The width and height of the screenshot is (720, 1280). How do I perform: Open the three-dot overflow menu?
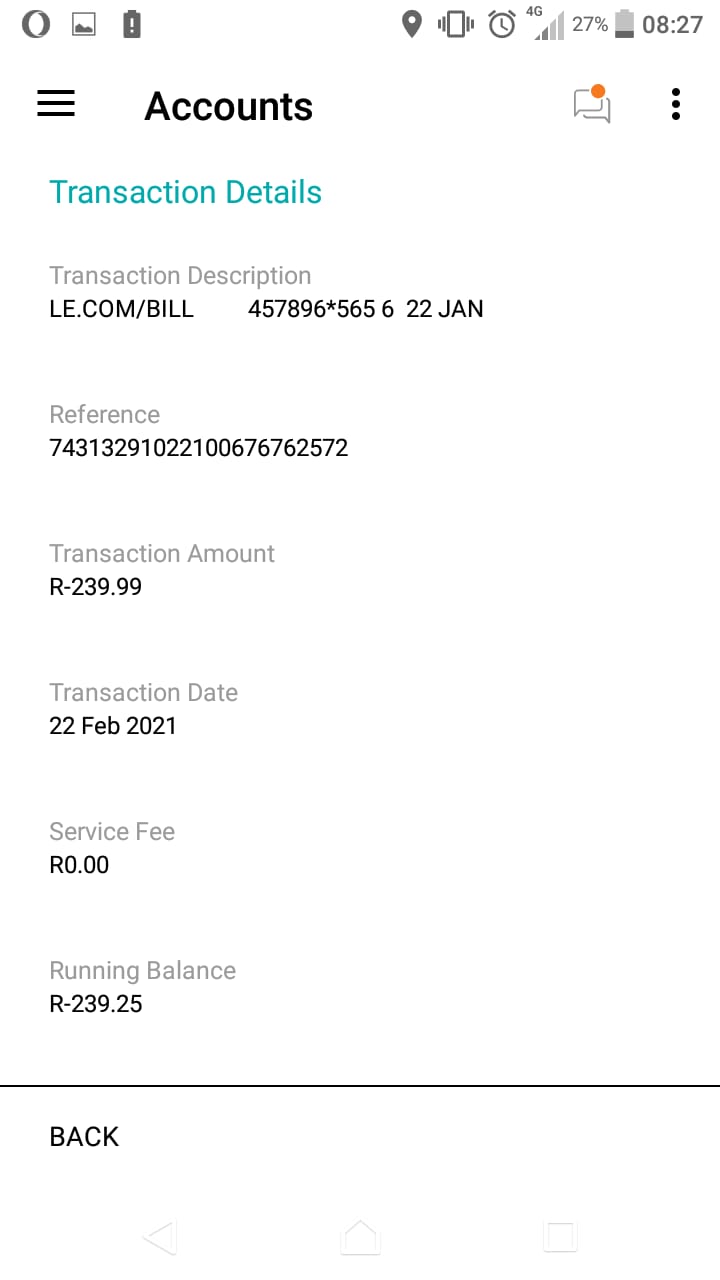(x=676, y=105)
